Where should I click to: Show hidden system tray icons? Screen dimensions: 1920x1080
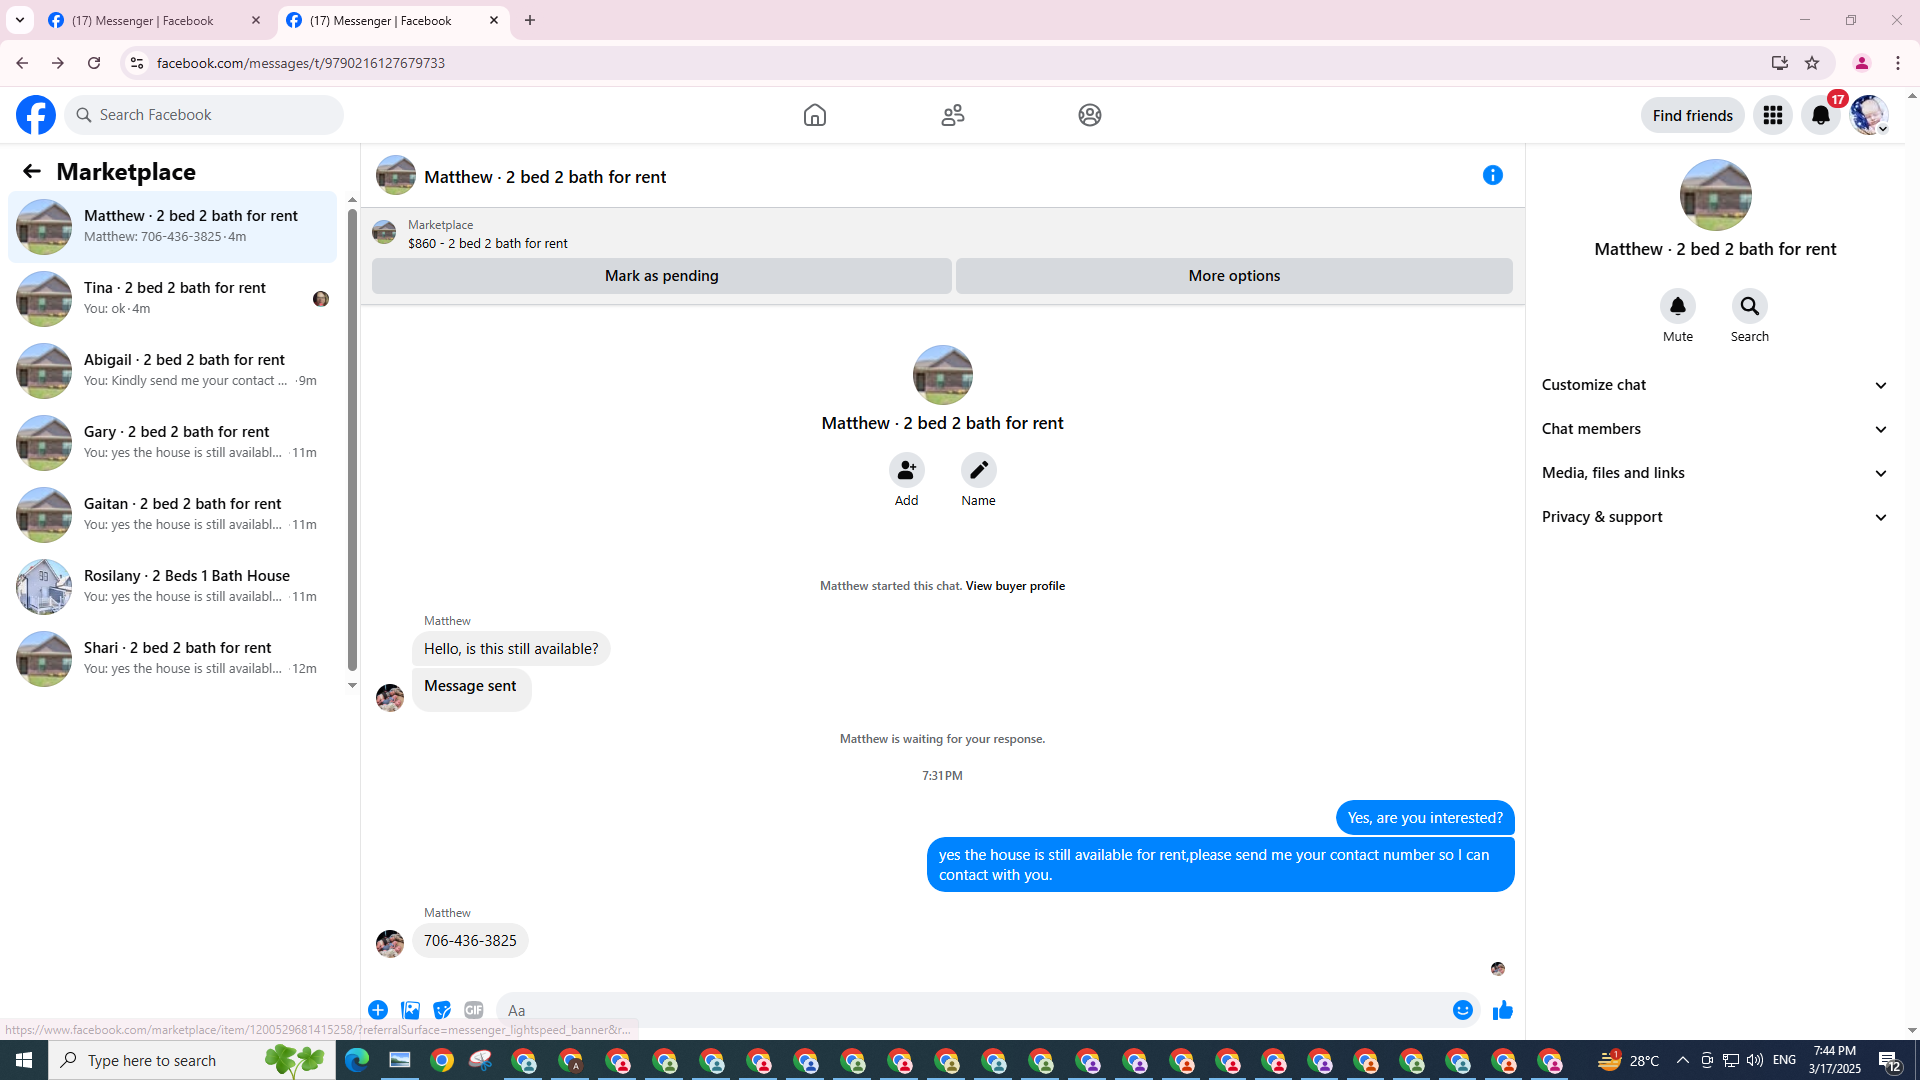point(1682,1060)
